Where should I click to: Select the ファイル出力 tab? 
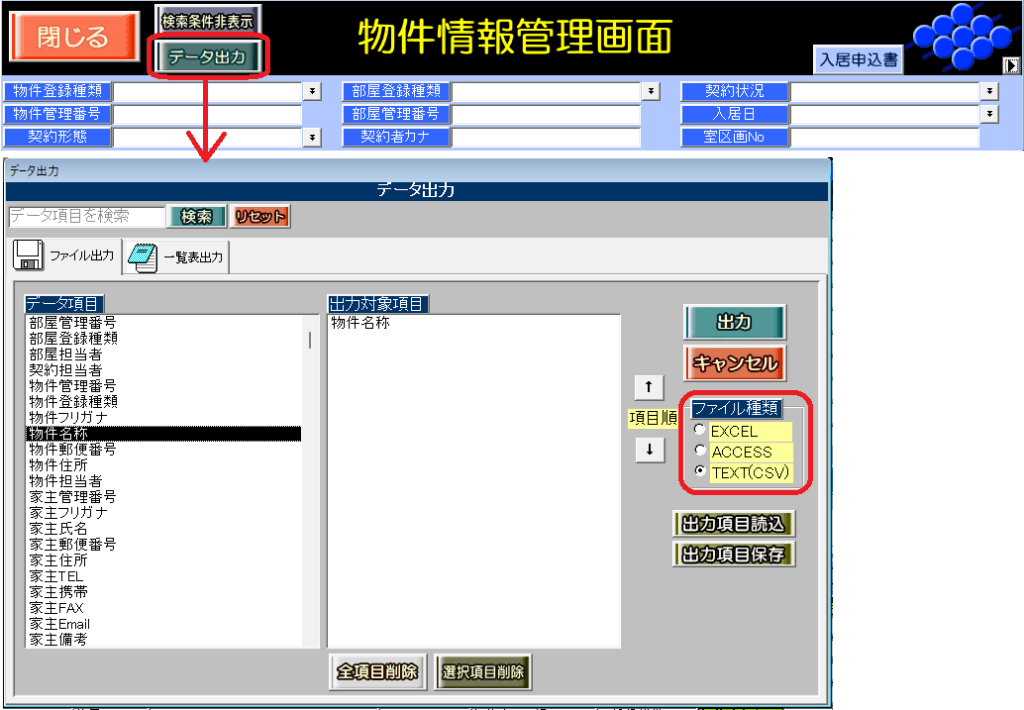point(67,256)
